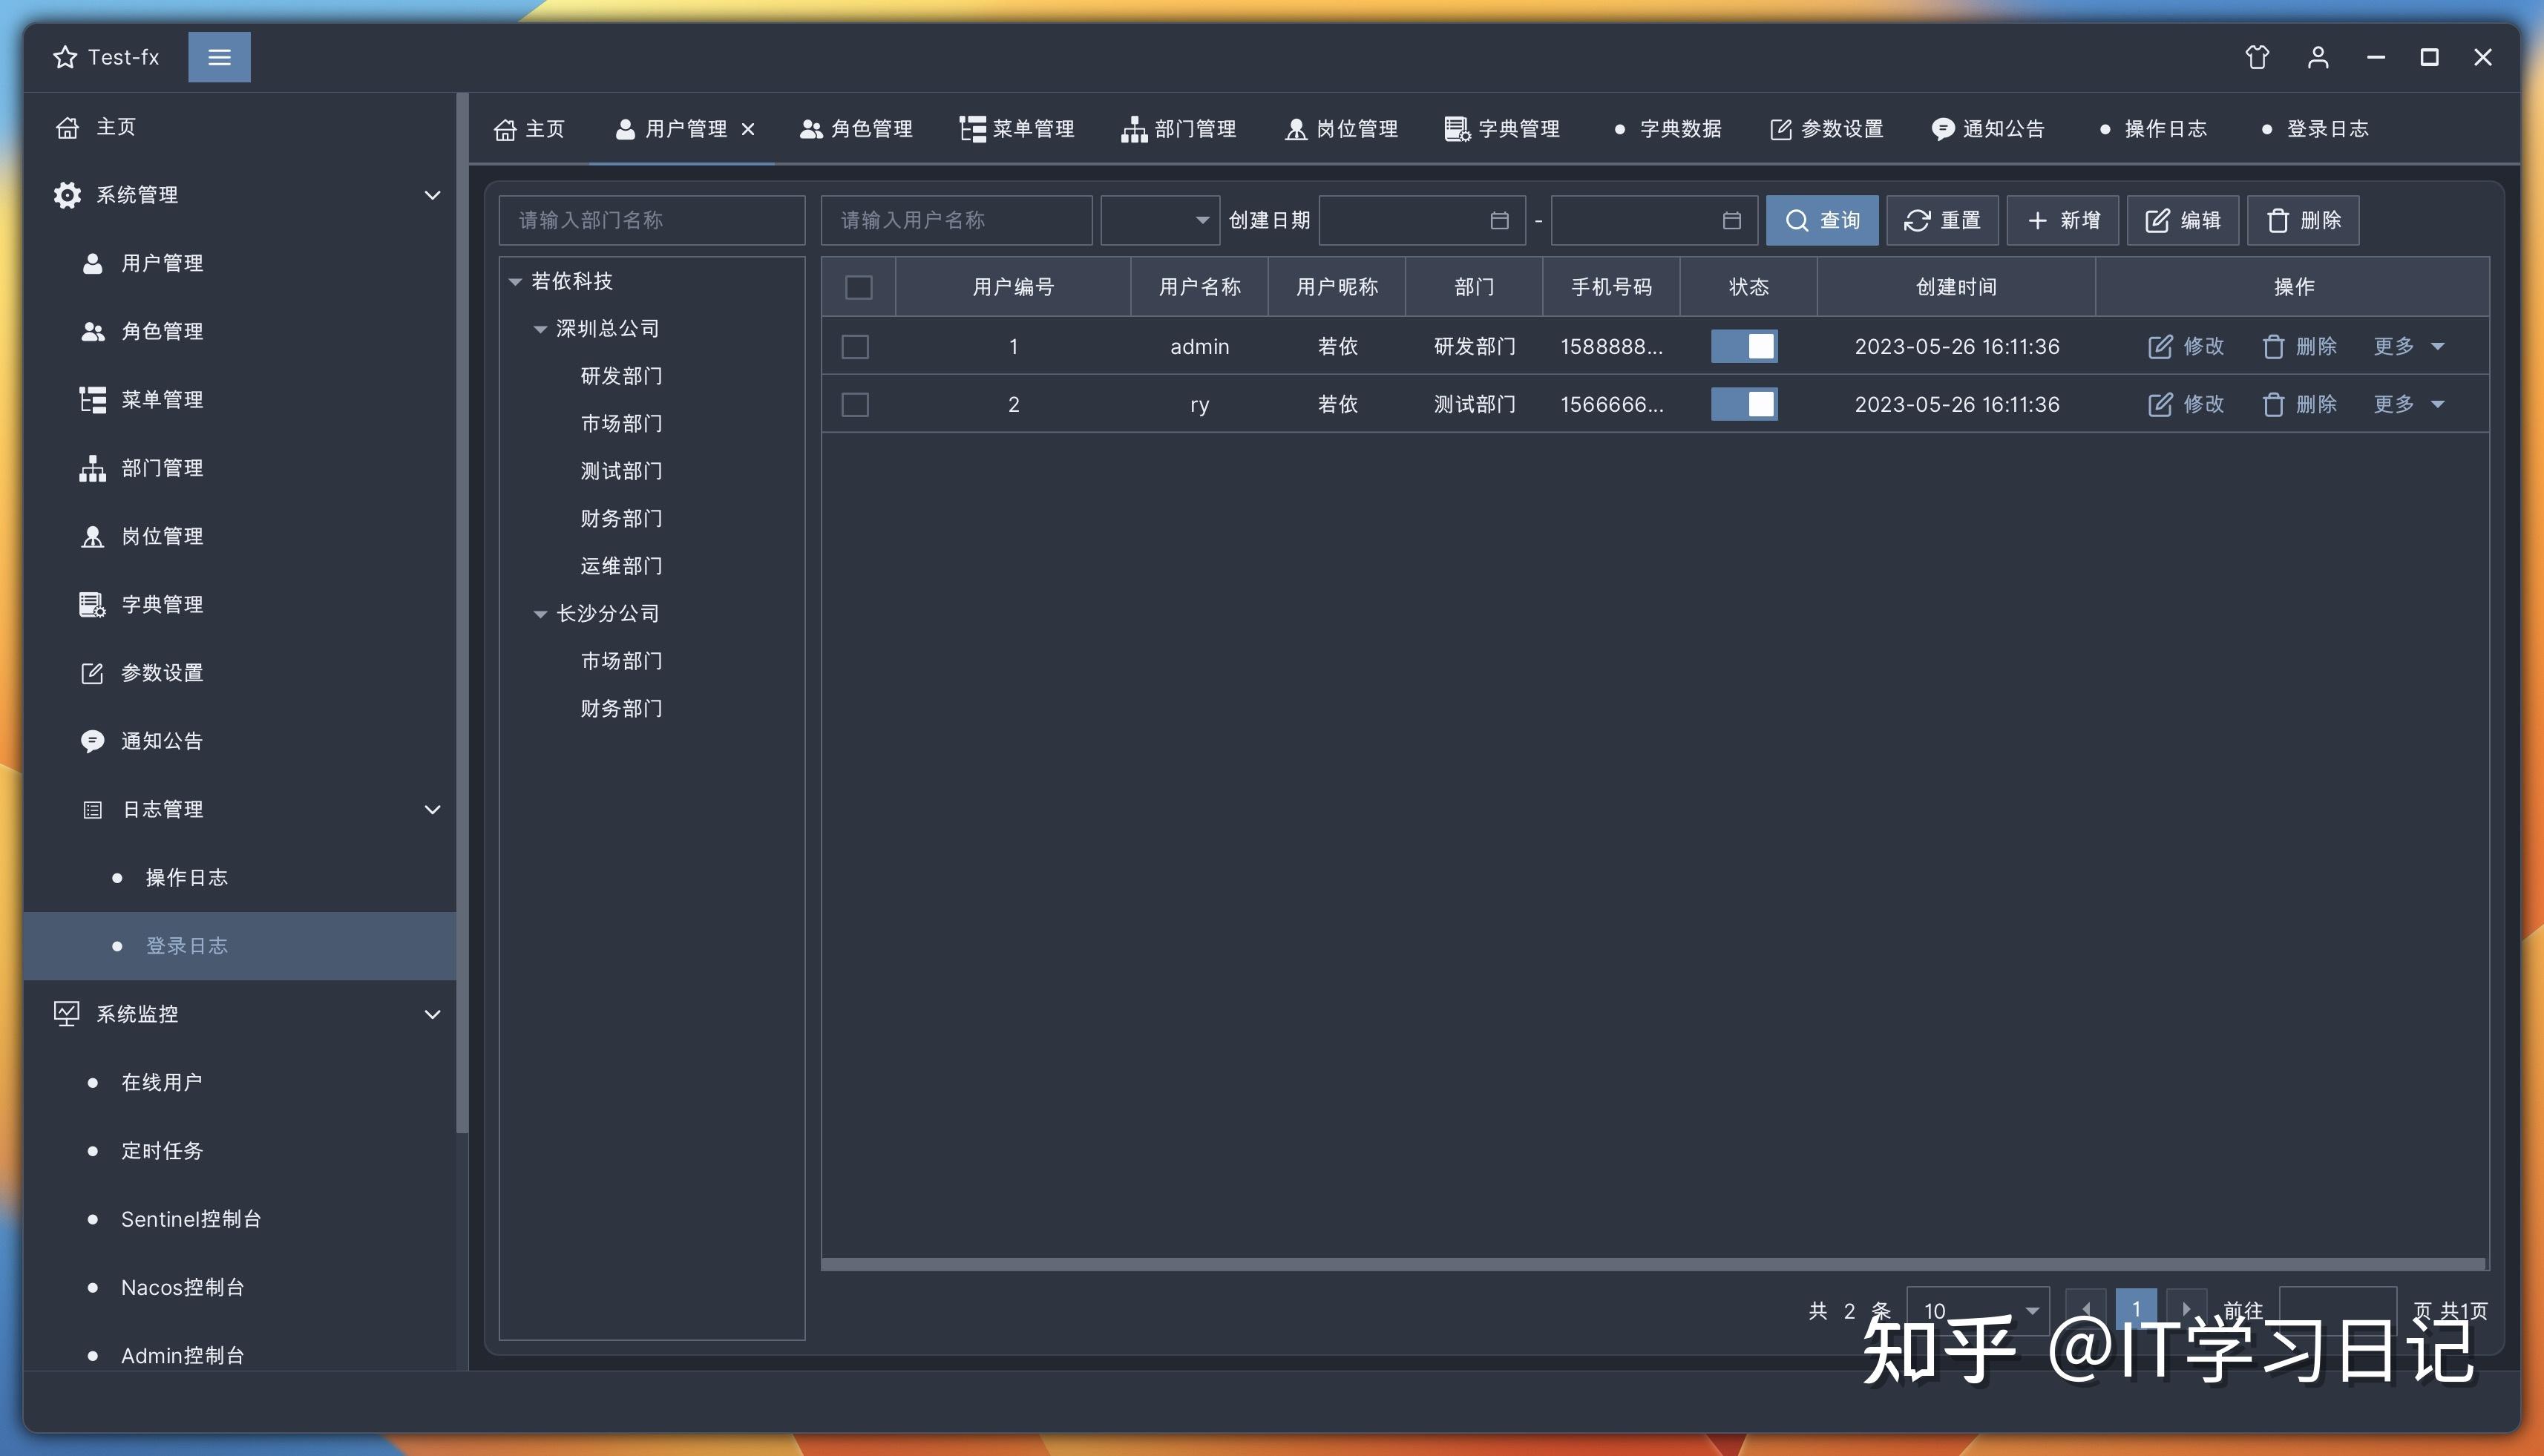Check the select-all checkbox in the table header

coord(858,287)
